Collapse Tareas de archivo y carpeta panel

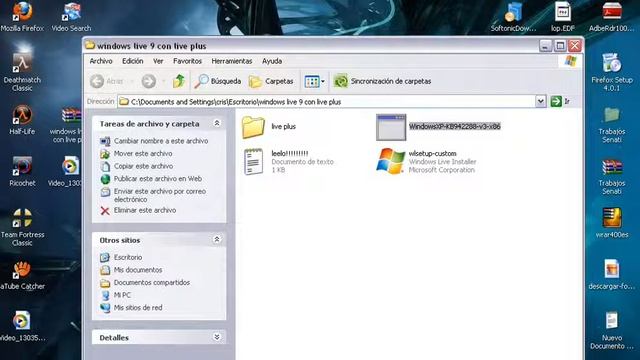pyautogui.click(x=217, y=123)
